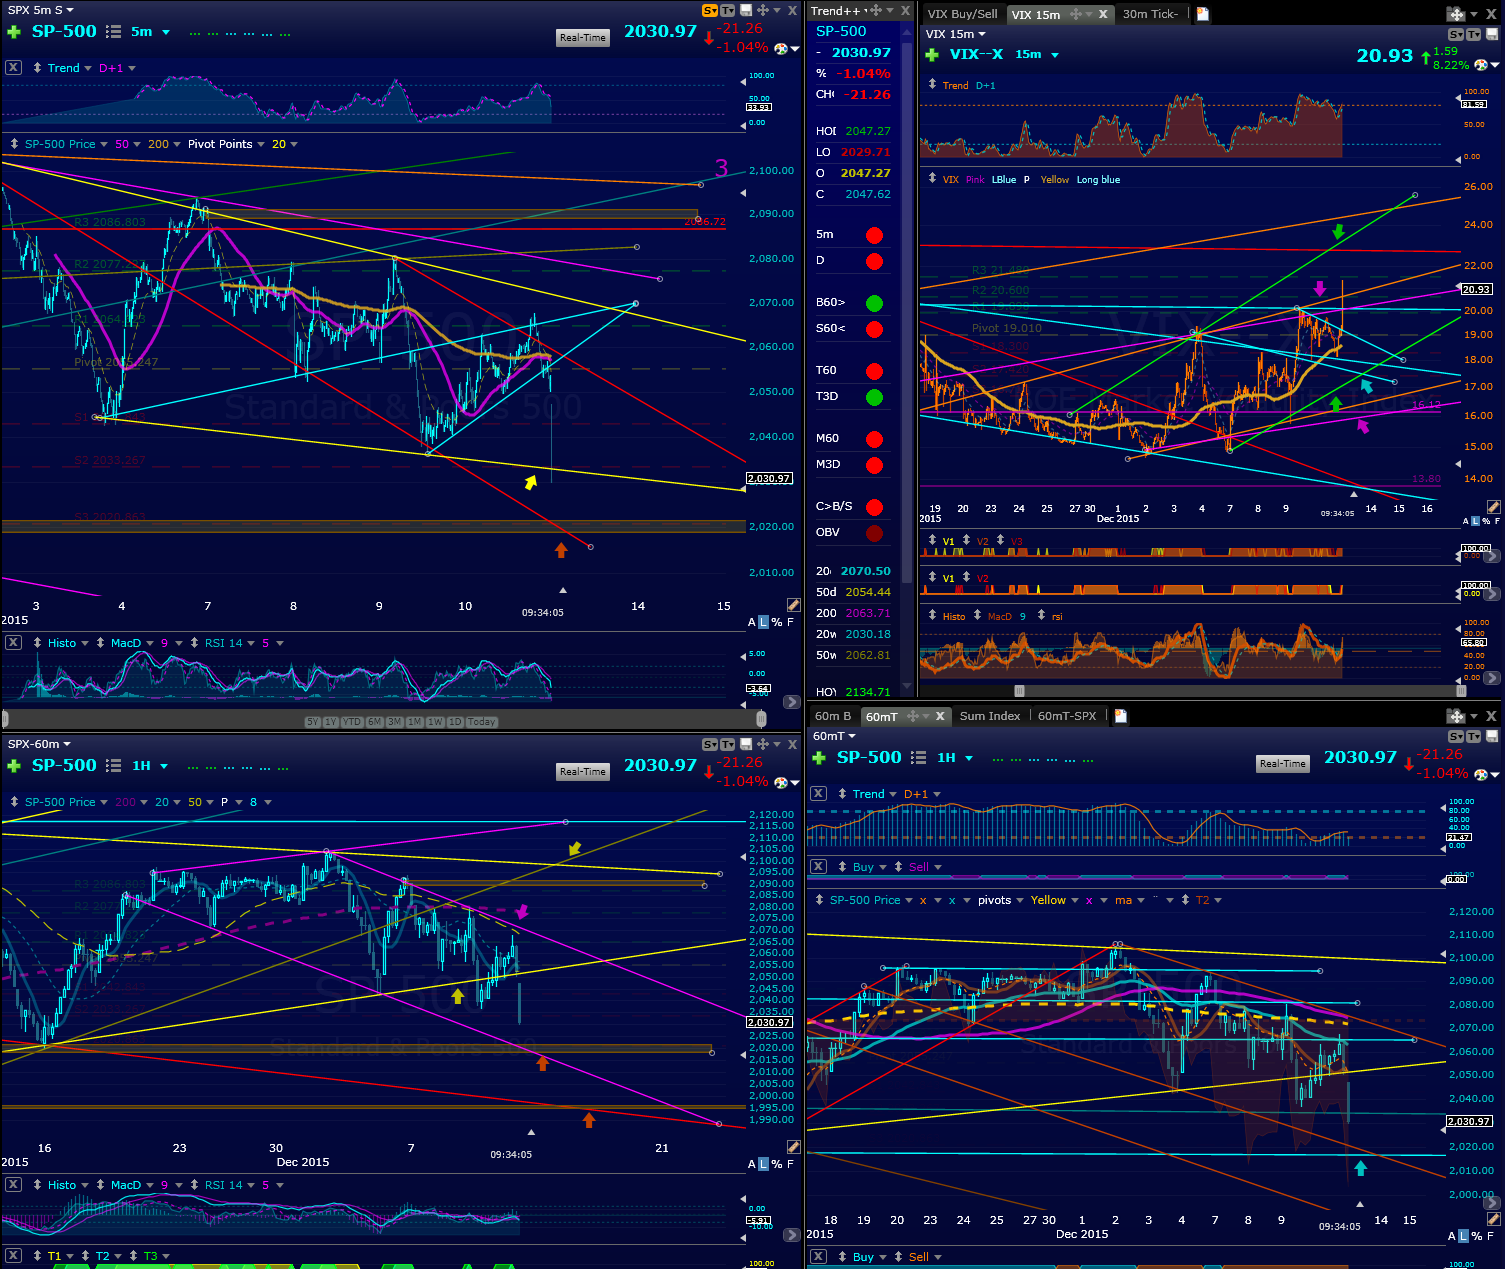Add symbol with green plus in SPX-60m chart

[14, 766]
